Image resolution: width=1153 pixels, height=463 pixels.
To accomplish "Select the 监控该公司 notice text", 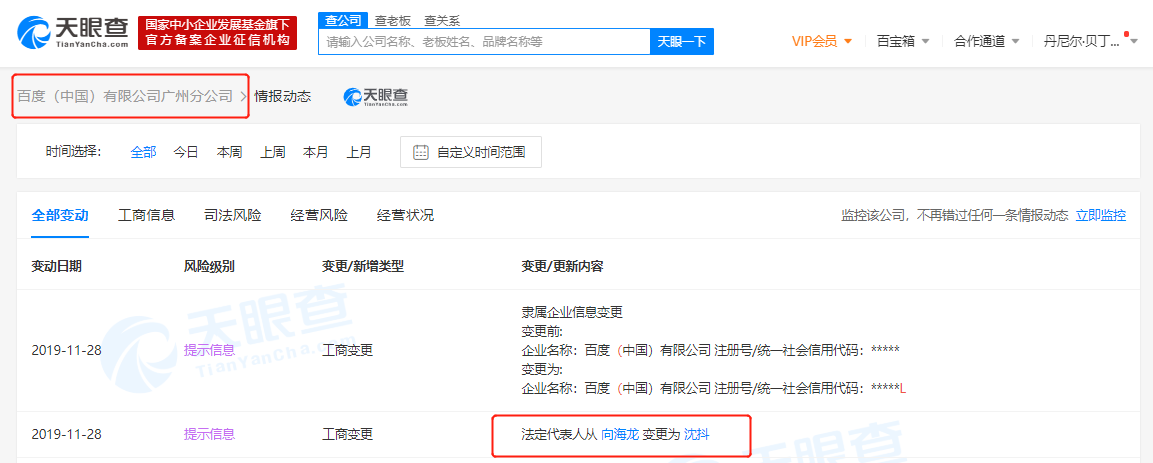I will [954, 215].
